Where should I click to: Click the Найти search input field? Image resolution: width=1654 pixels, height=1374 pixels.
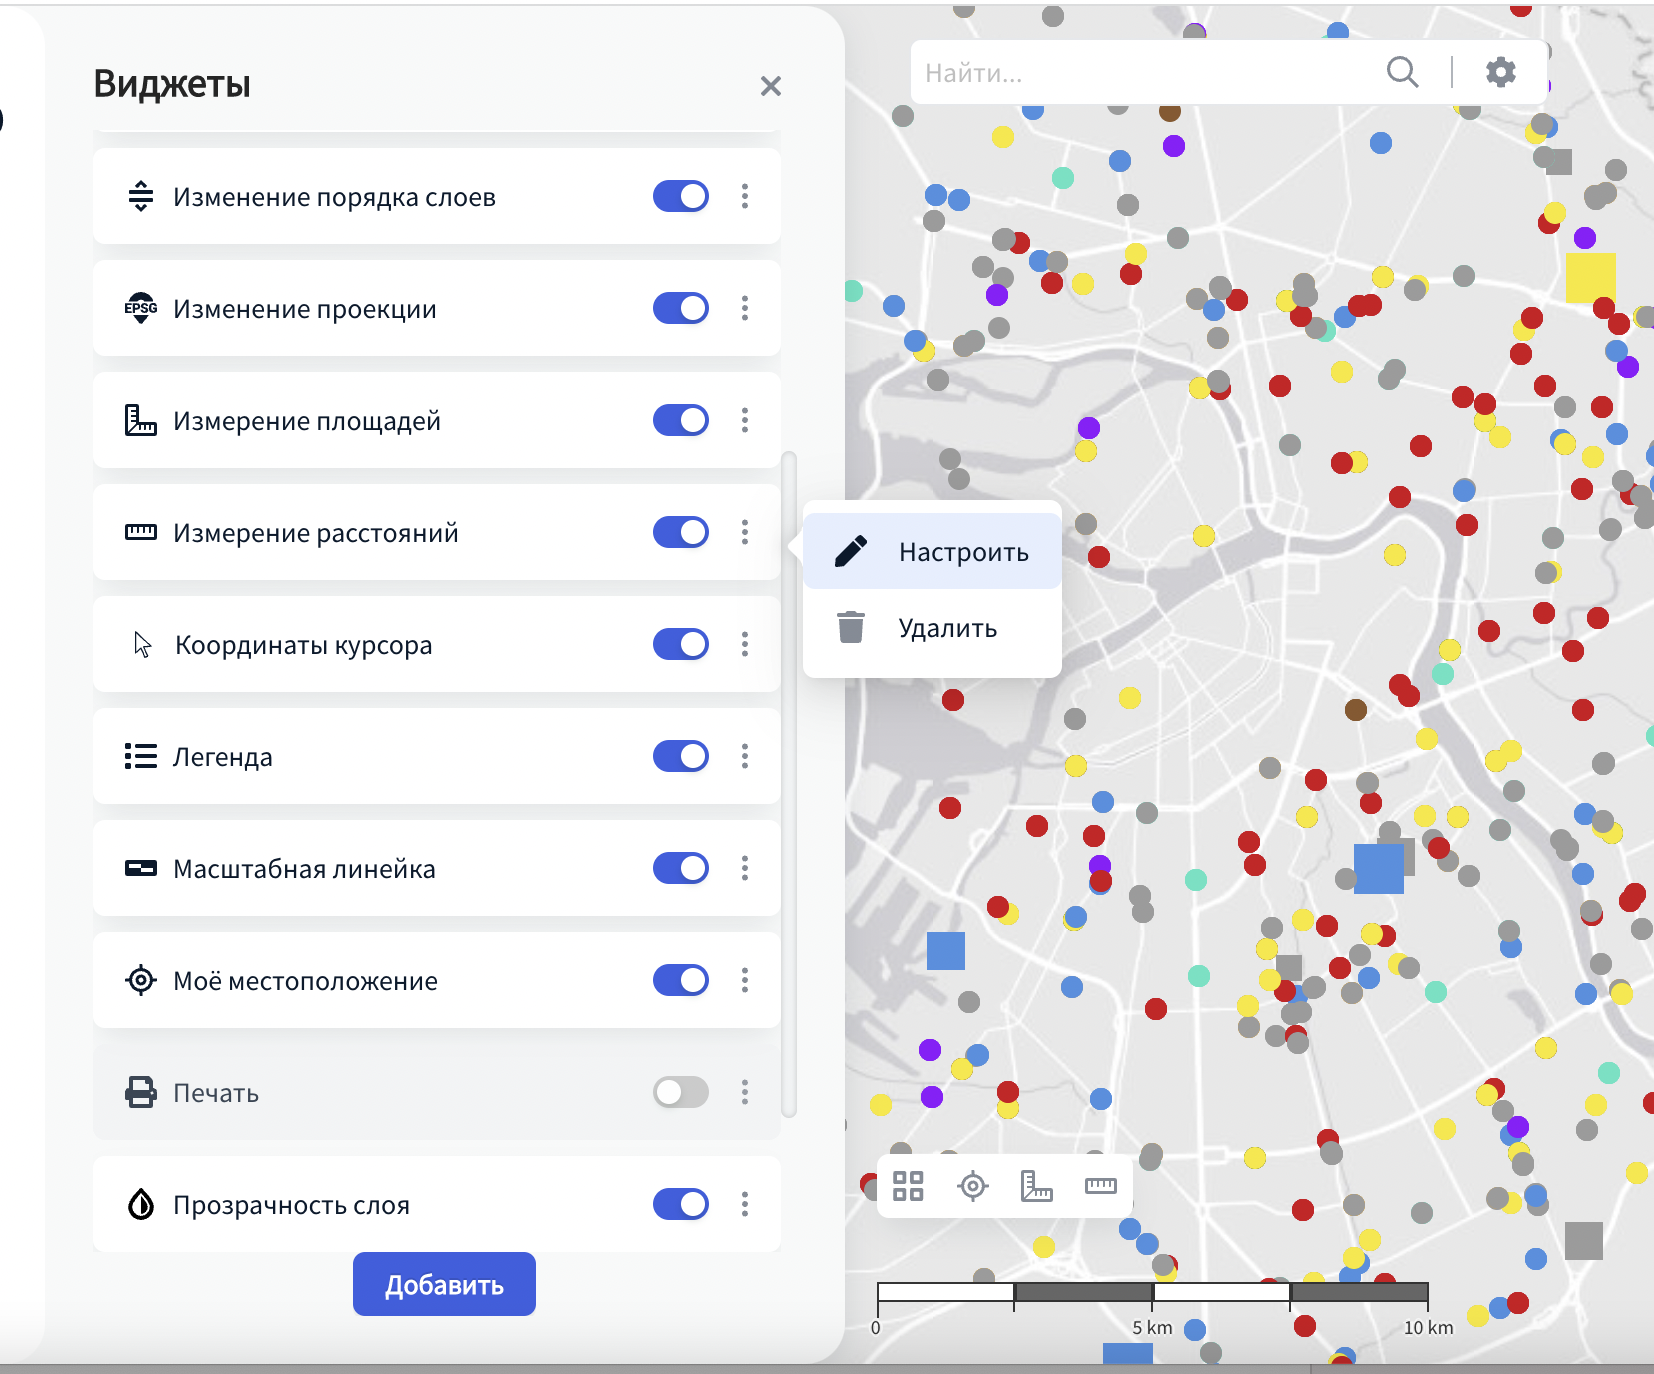(x=1140, y=73)
